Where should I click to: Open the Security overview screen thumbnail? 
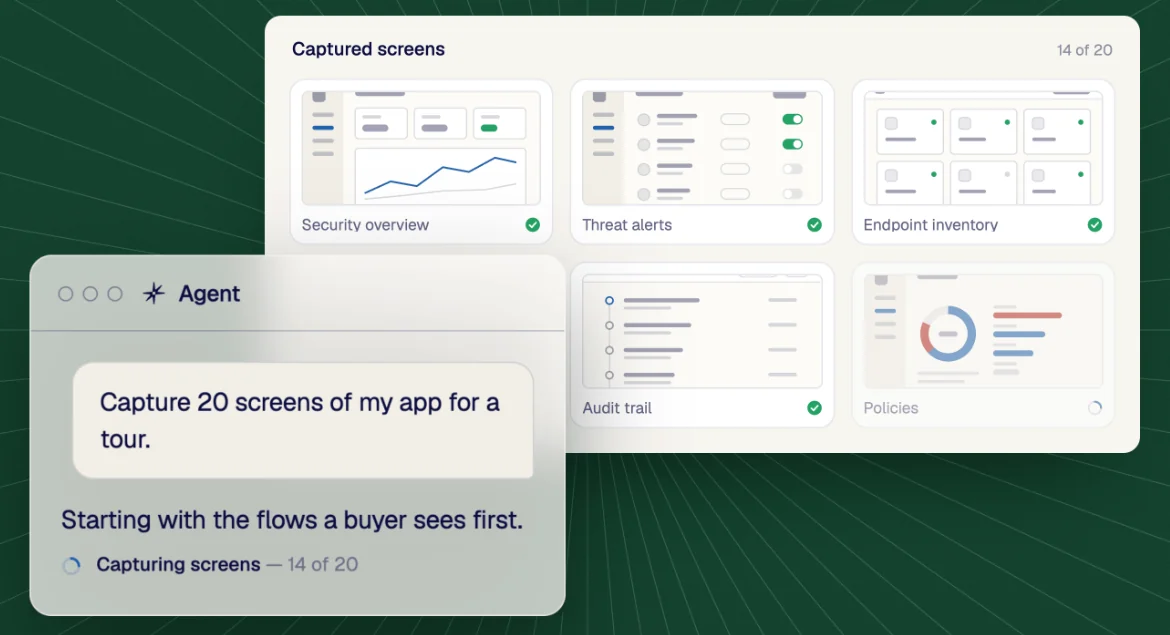[x=421, y=148]
